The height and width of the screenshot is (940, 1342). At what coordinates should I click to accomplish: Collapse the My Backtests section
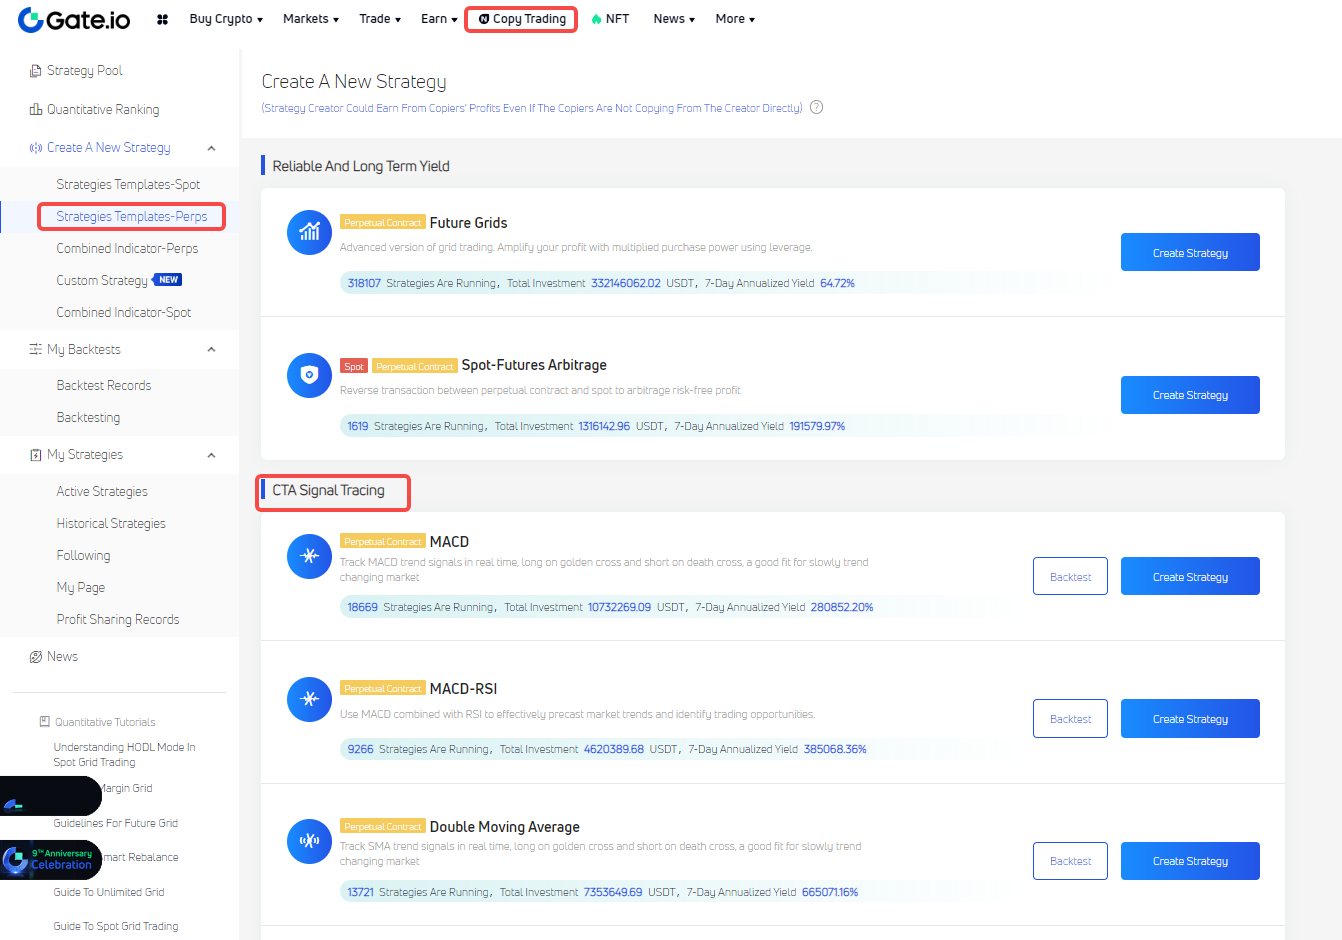[211, 349]
